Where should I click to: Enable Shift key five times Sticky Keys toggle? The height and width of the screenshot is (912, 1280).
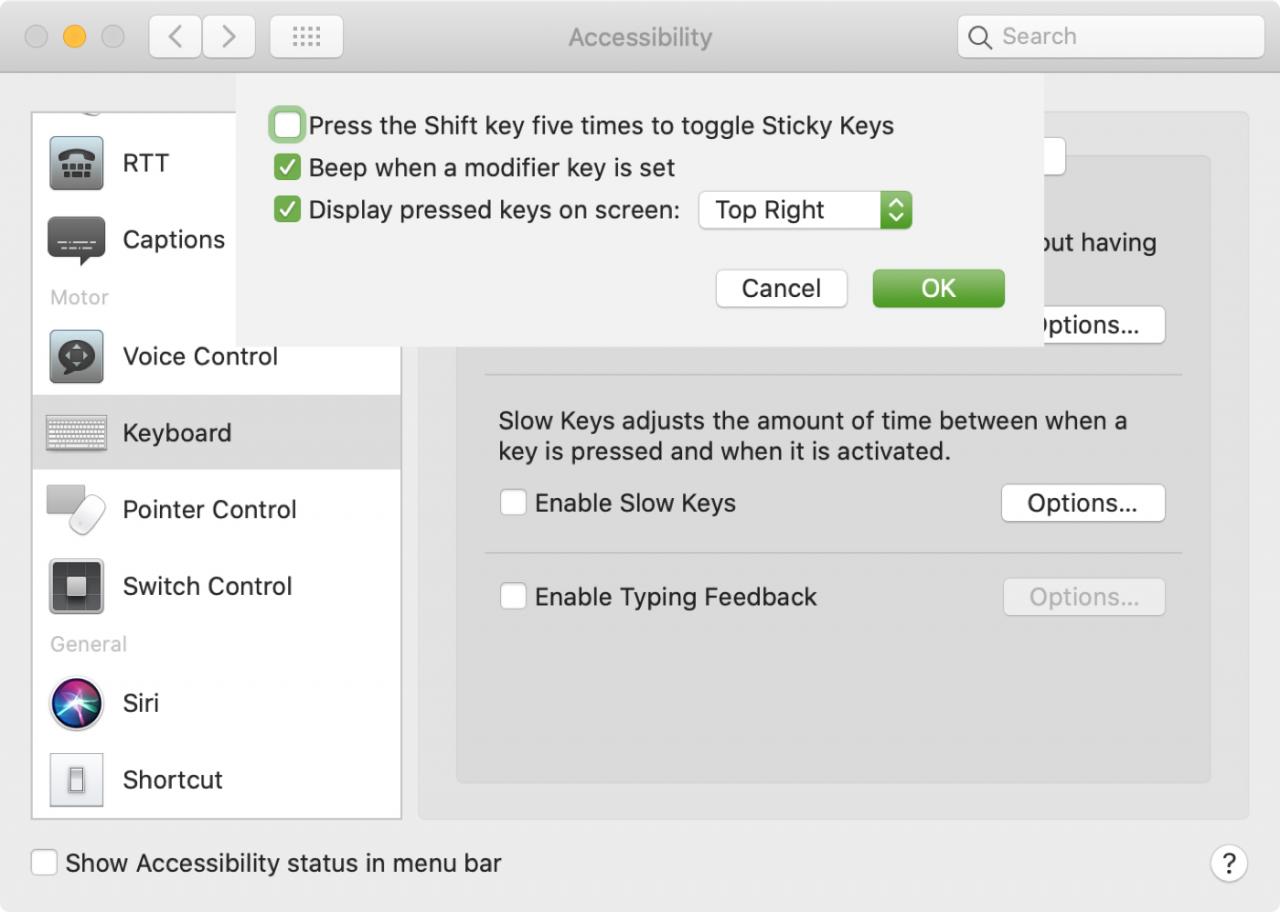[287, 126]
